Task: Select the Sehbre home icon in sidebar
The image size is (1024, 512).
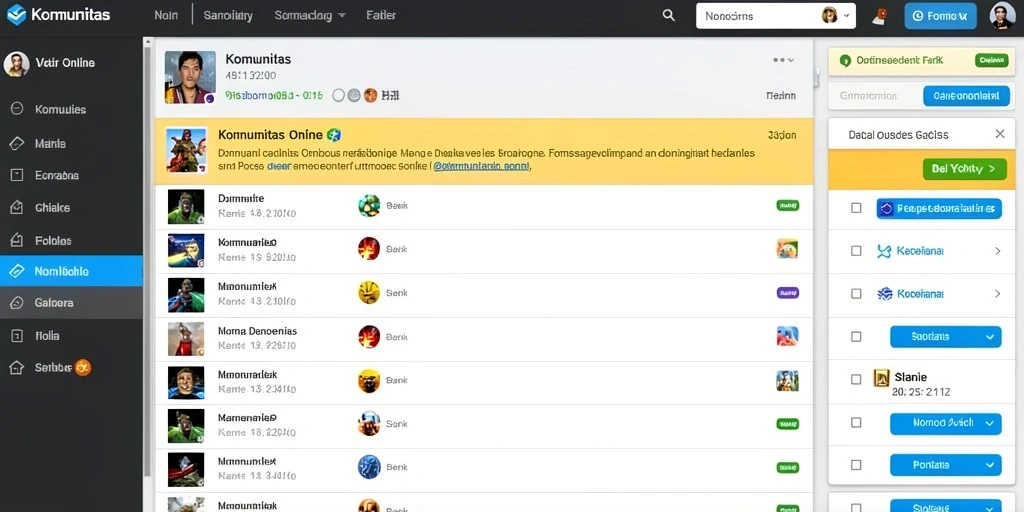Action: [x=16, y=368]
